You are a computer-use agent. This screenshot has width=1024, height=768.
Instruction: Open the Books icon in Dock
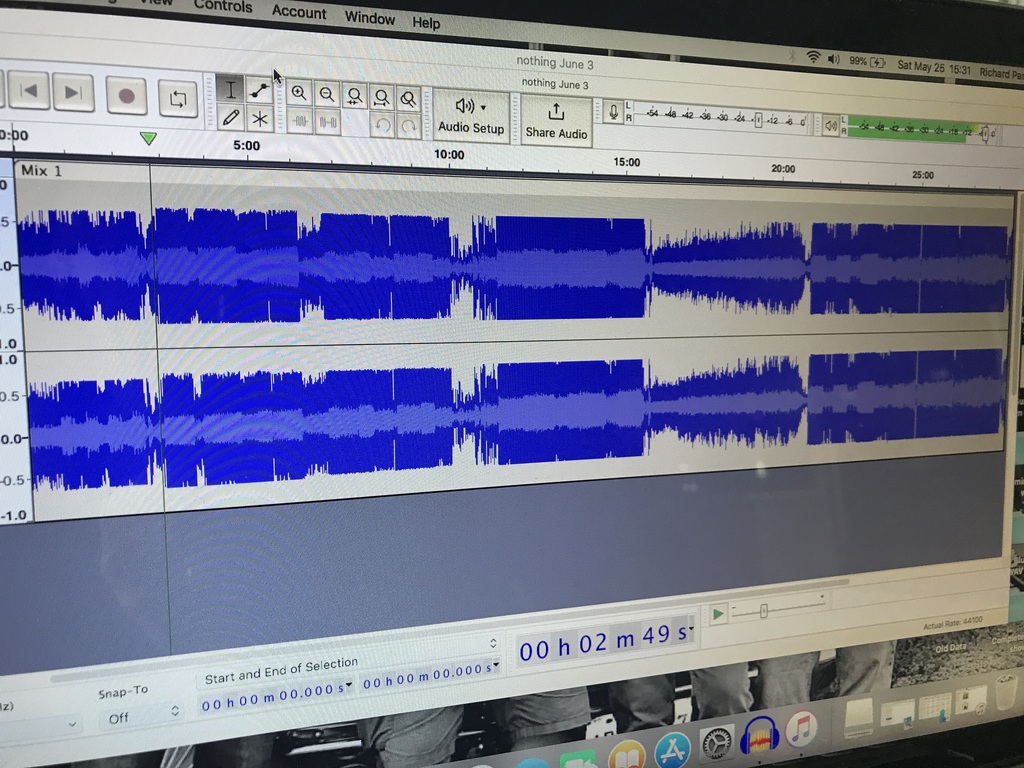pos(627,756)
